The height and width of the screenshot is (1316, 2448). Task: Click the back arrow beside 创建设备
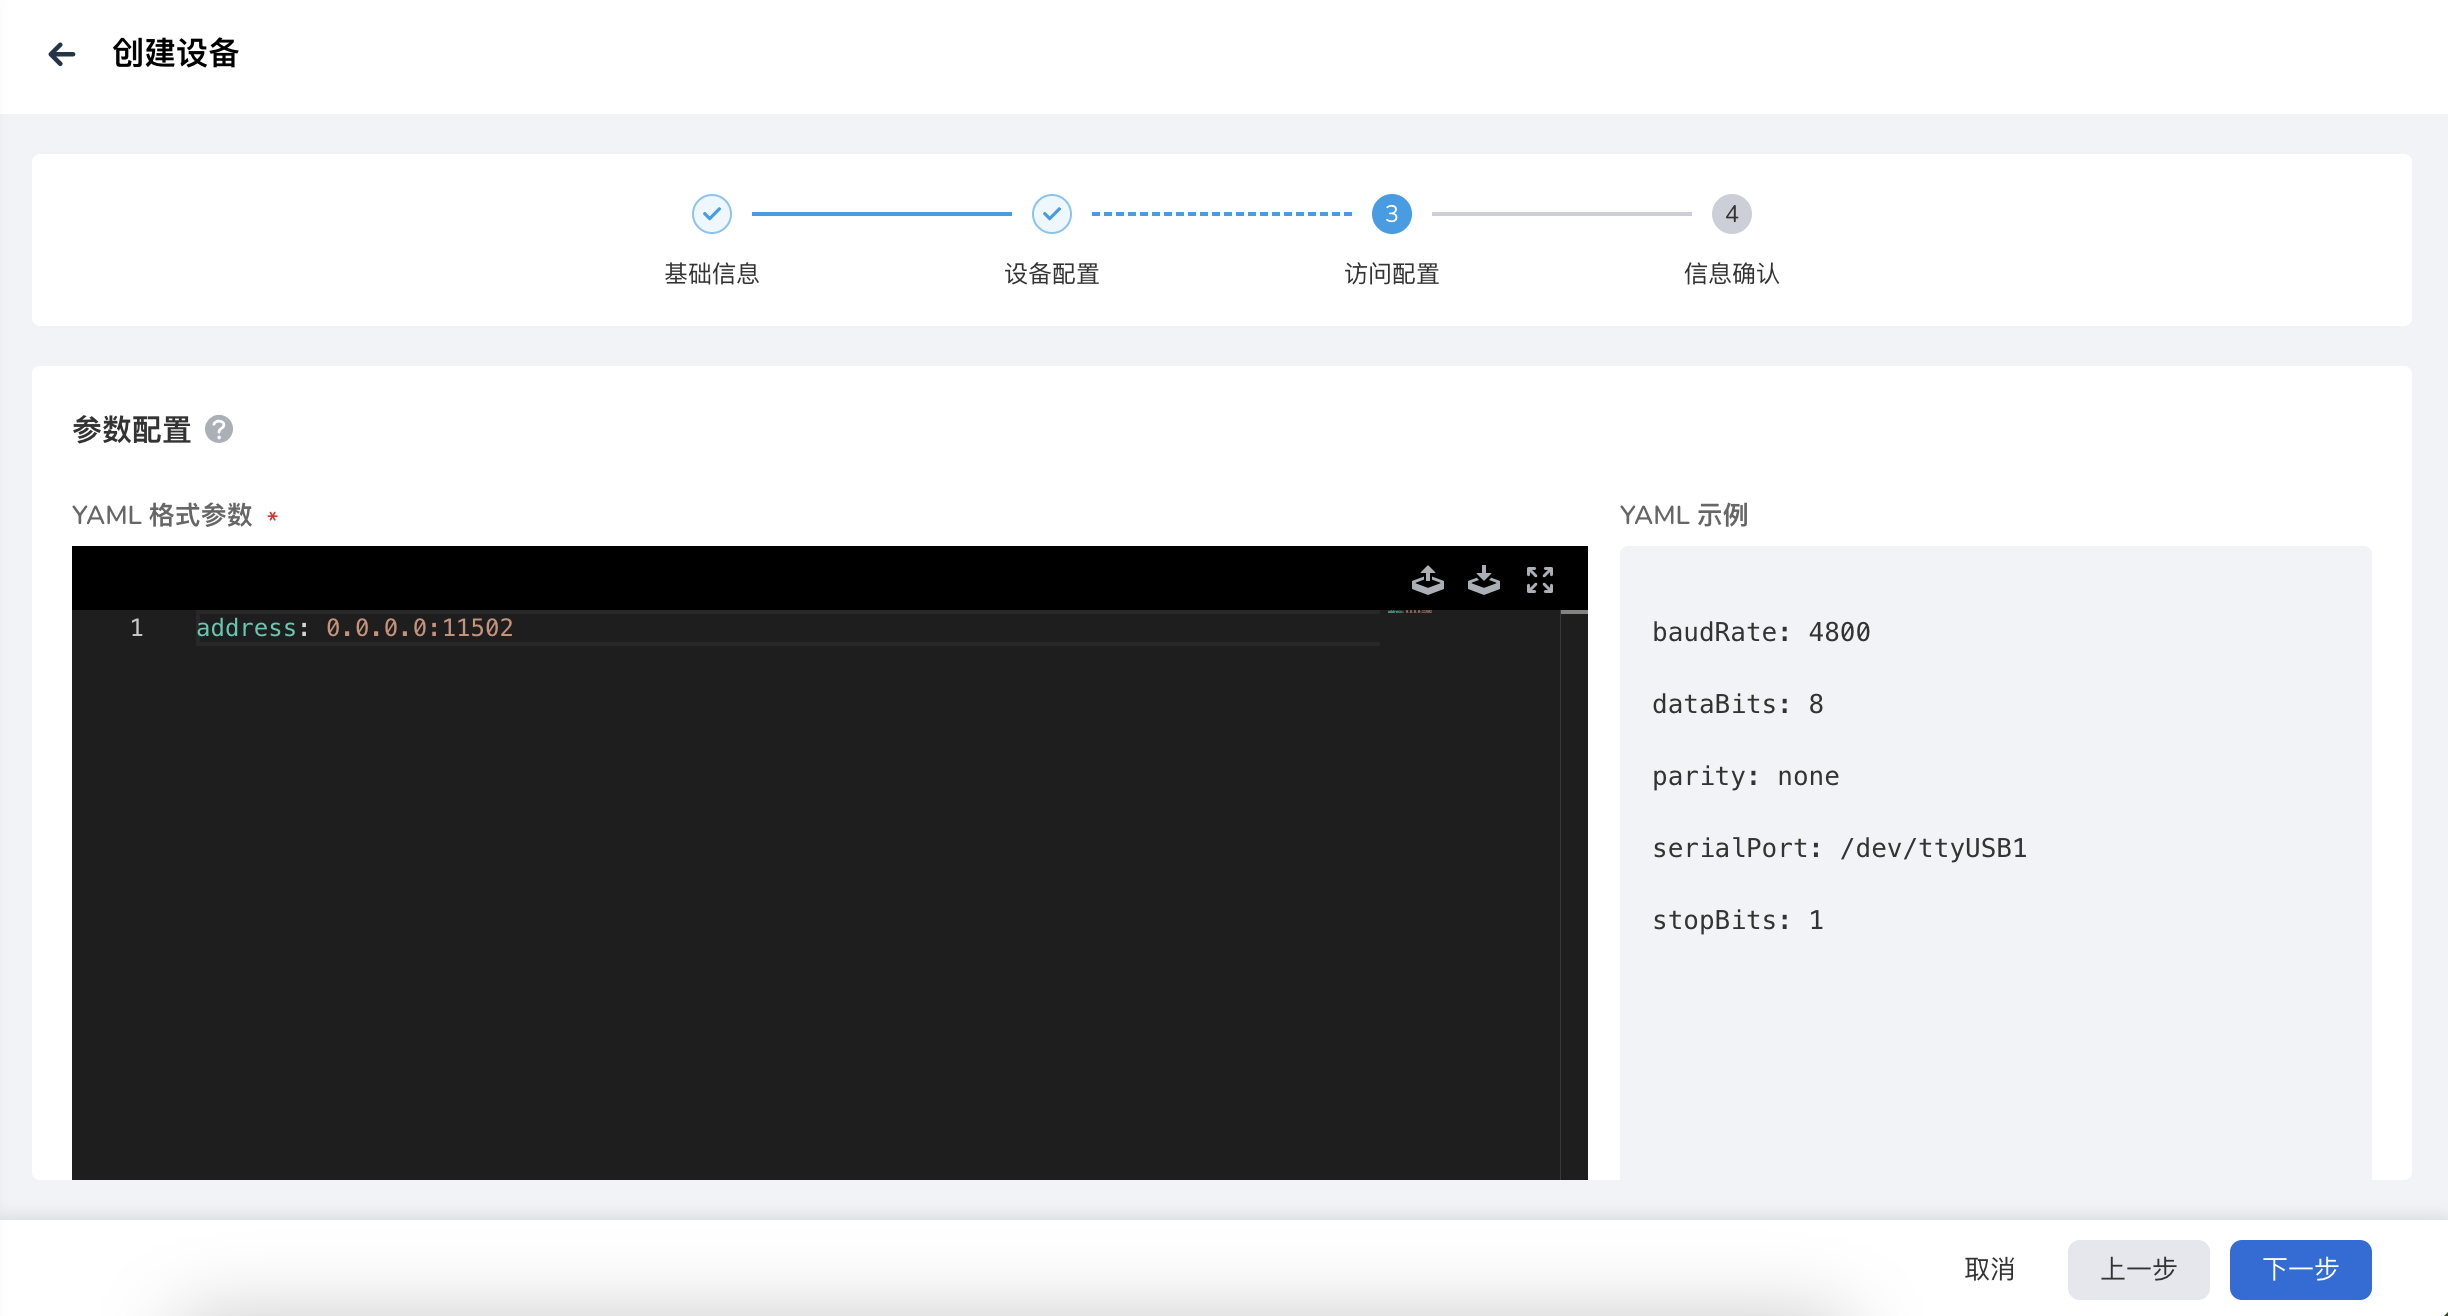62,53
